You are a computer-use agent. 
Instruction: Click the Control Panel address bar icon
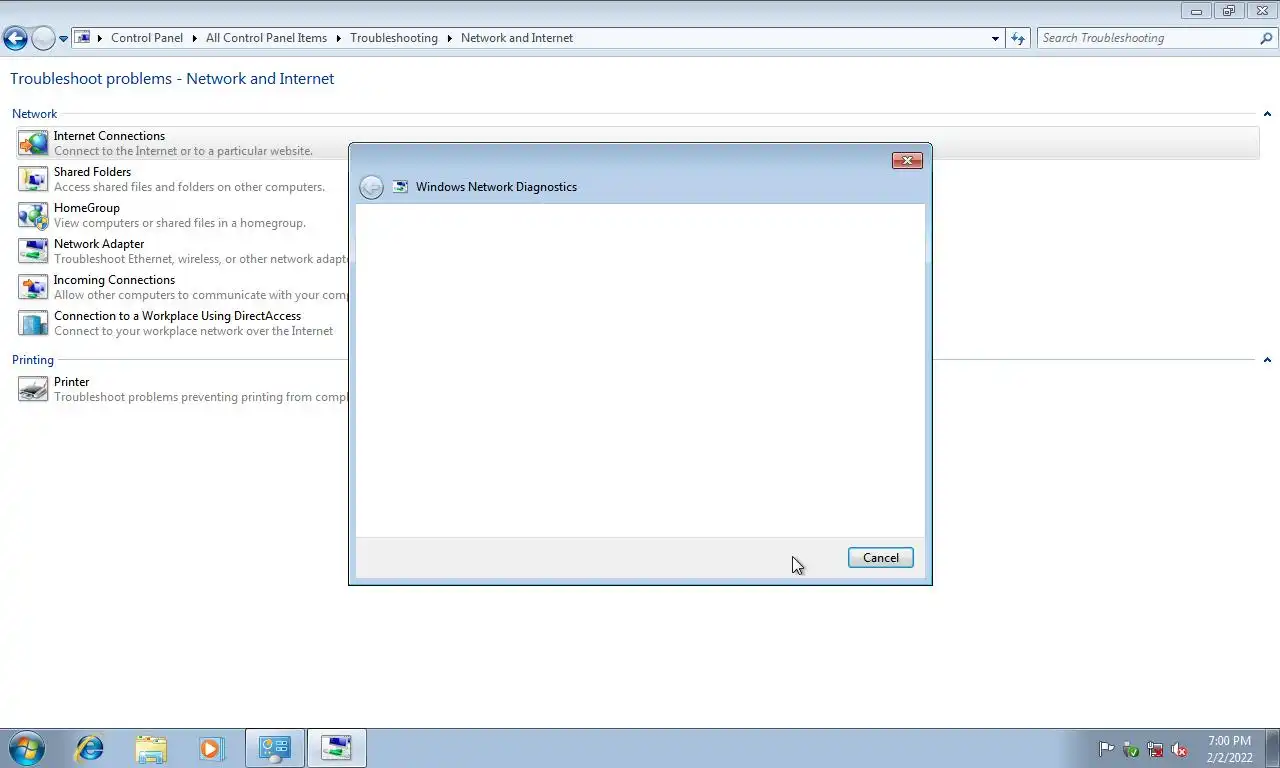pyautogui.click(x=84, y=38)
